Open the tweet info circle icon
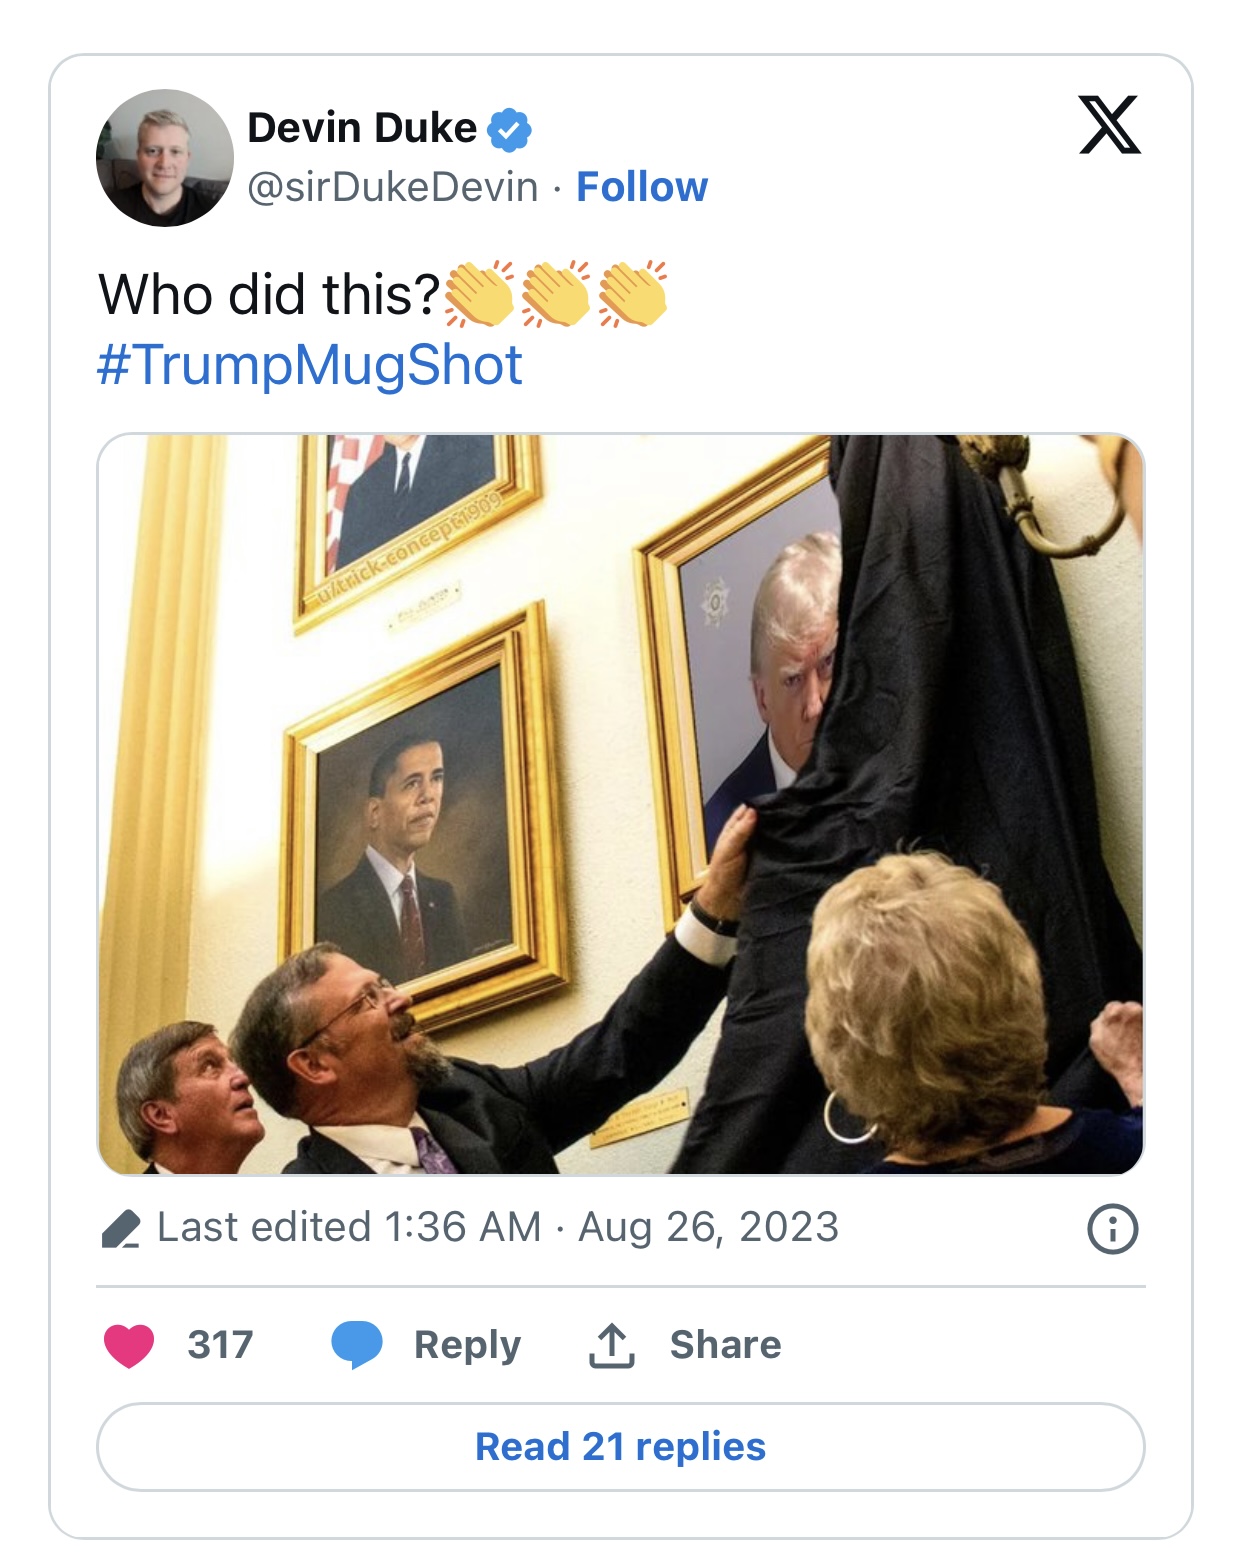This screenshot has width=1242, height=1565. tap(1112, 1228)
